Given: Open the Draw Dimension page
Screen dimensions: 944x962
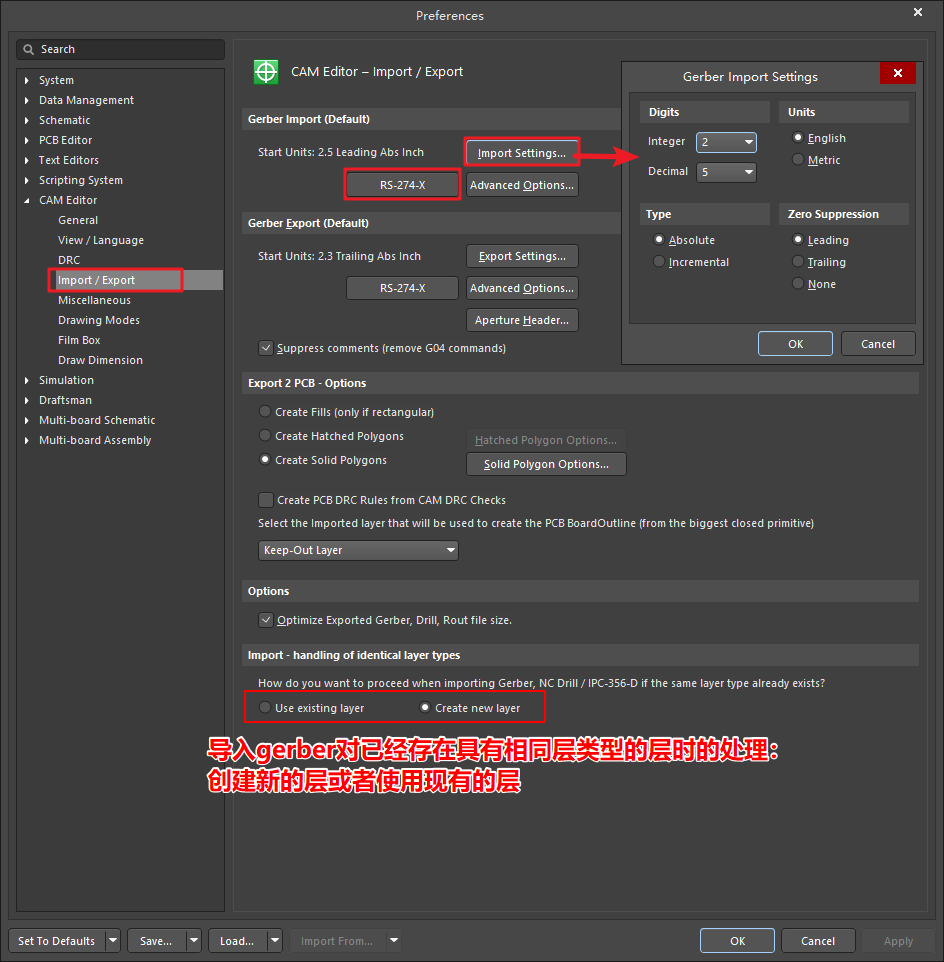Looking at the screenshot, I should 100,360.
